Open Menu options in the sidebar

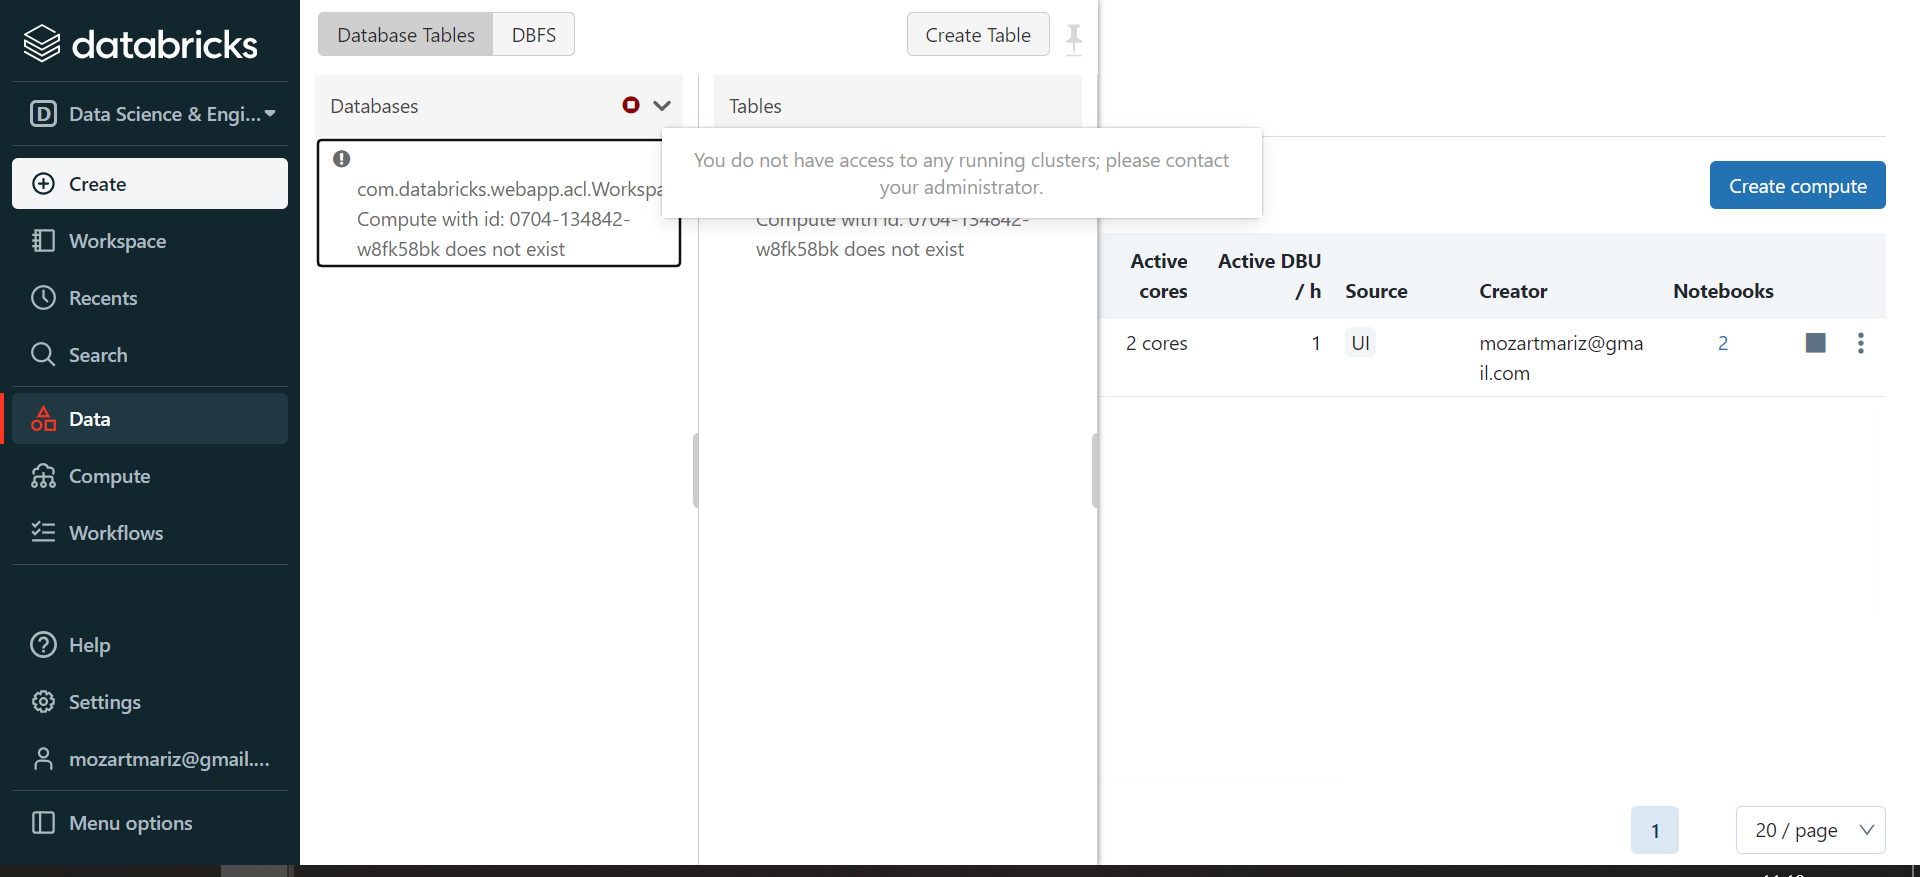tap(150, 823)
